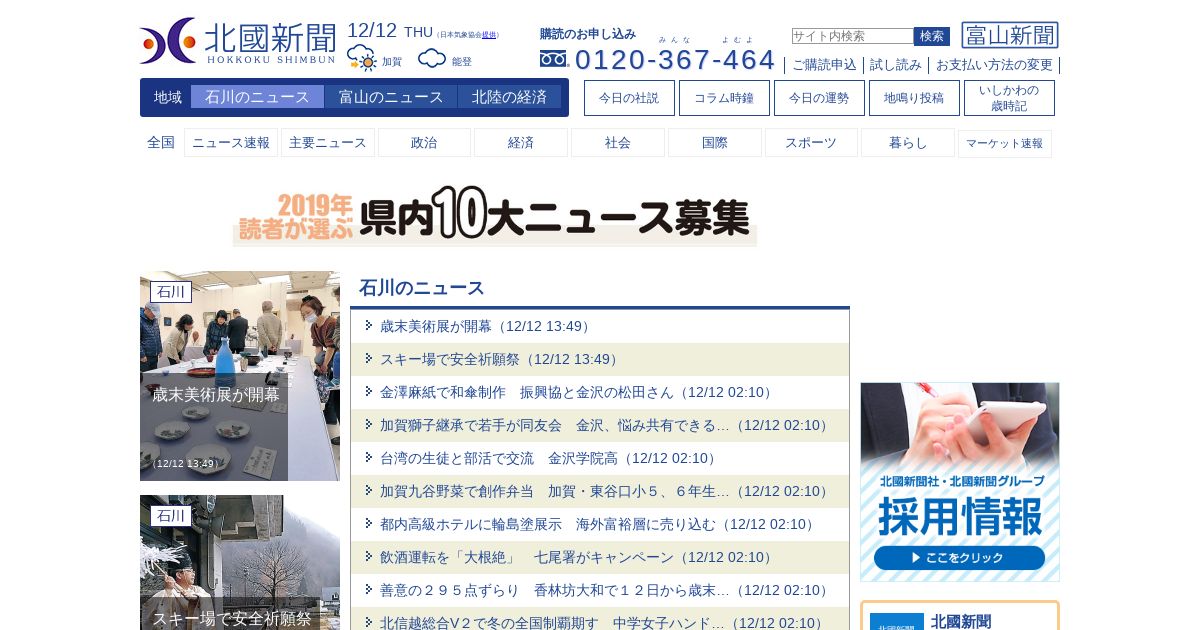1200x630 pixels.
Task: Click the Noto cloudy weather icon
Action: (x=432, y=58)
